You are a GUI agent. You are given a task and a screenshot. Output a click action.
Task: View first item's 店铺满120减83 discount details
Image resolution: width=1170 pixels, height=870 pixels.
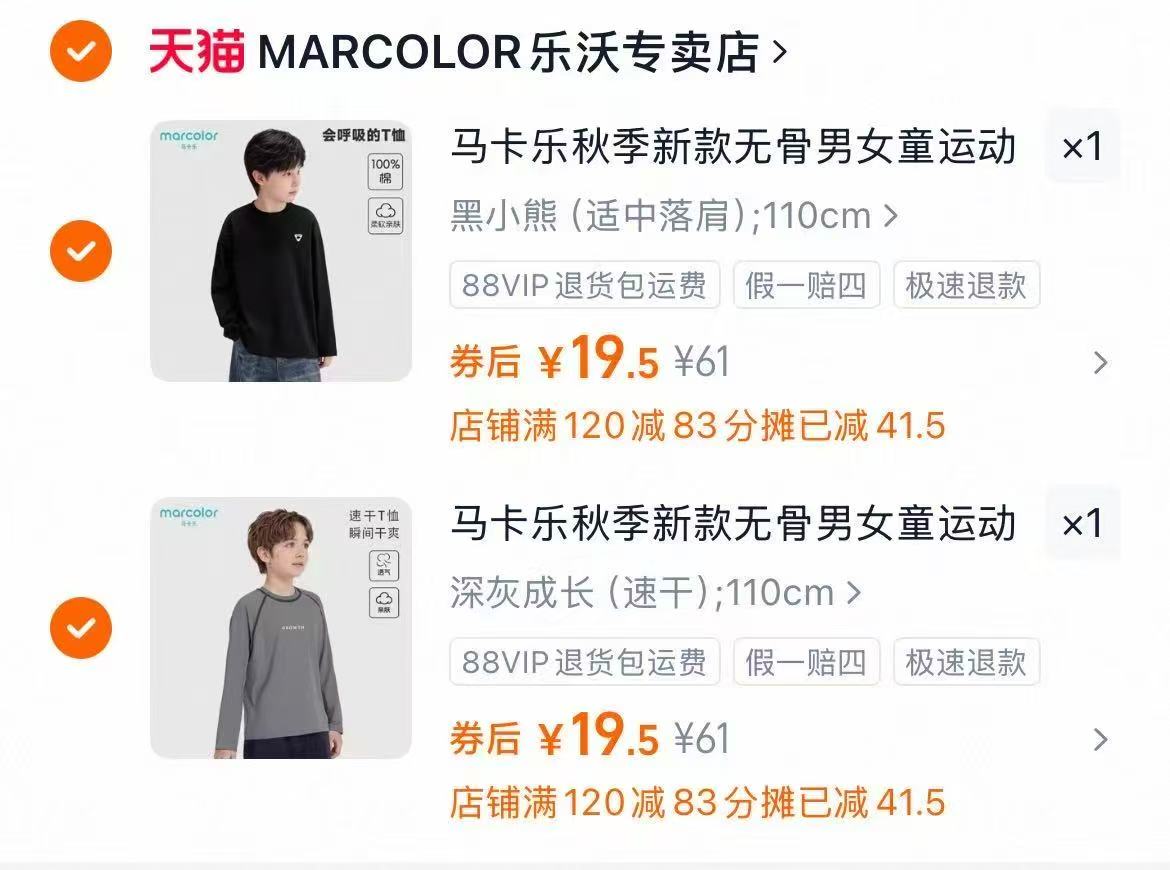click(x=698, y=426)
